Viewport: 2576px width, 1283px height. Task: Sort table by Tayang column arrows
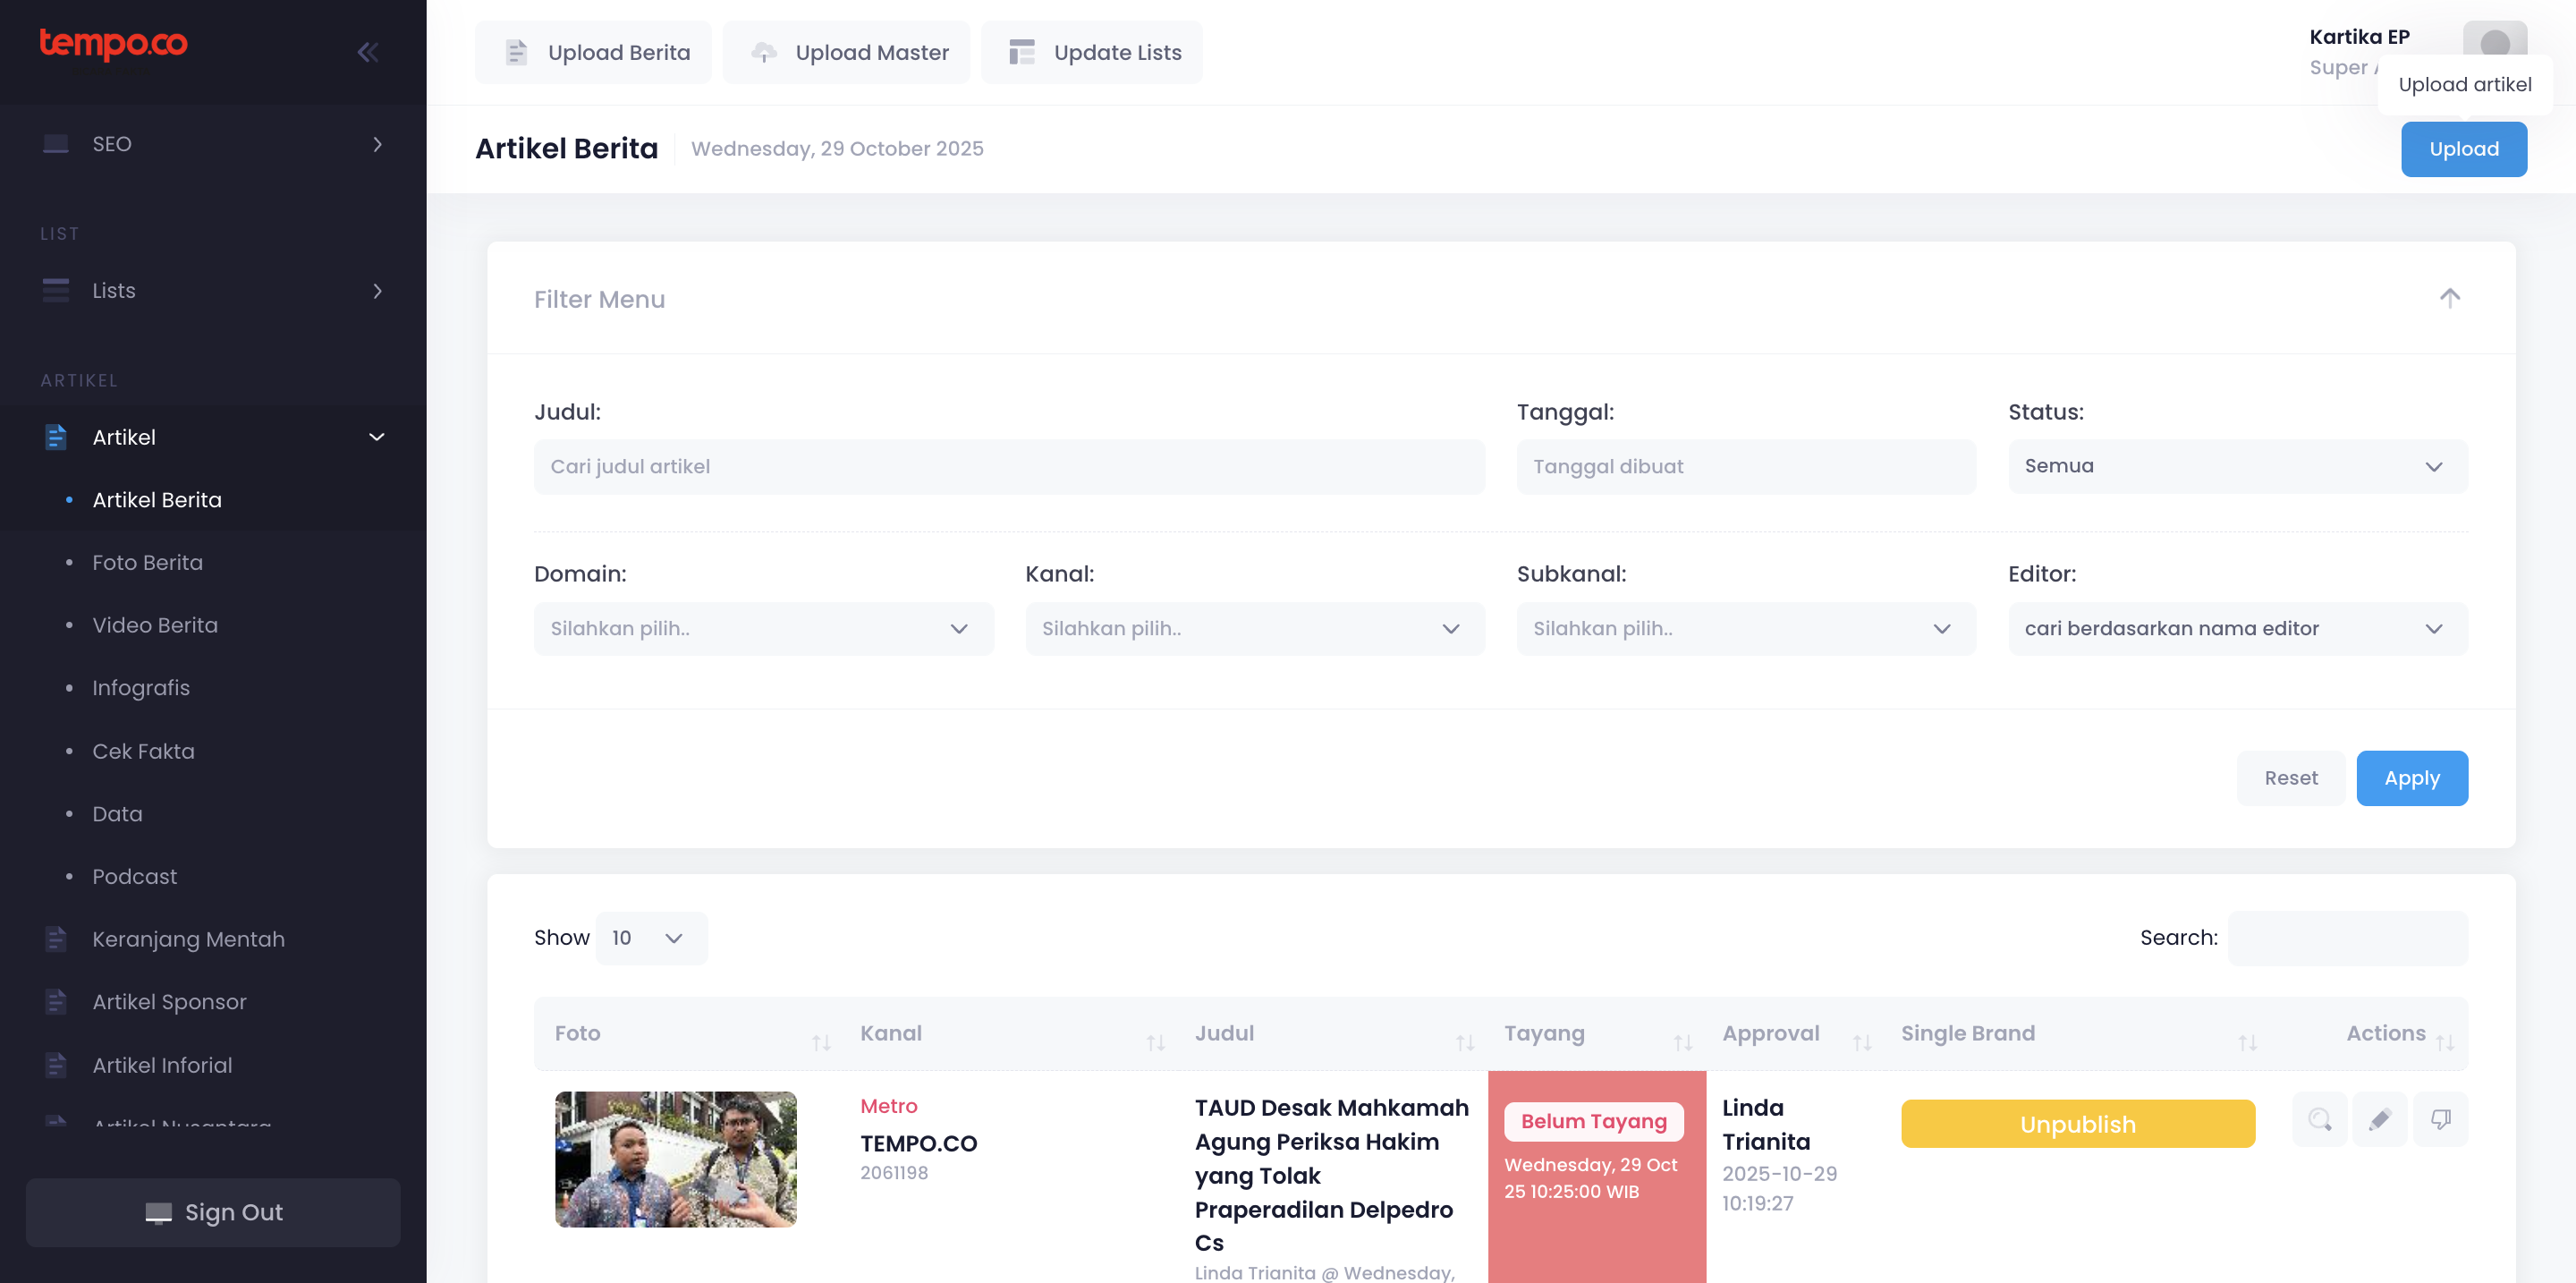tap(1683, 1043)
